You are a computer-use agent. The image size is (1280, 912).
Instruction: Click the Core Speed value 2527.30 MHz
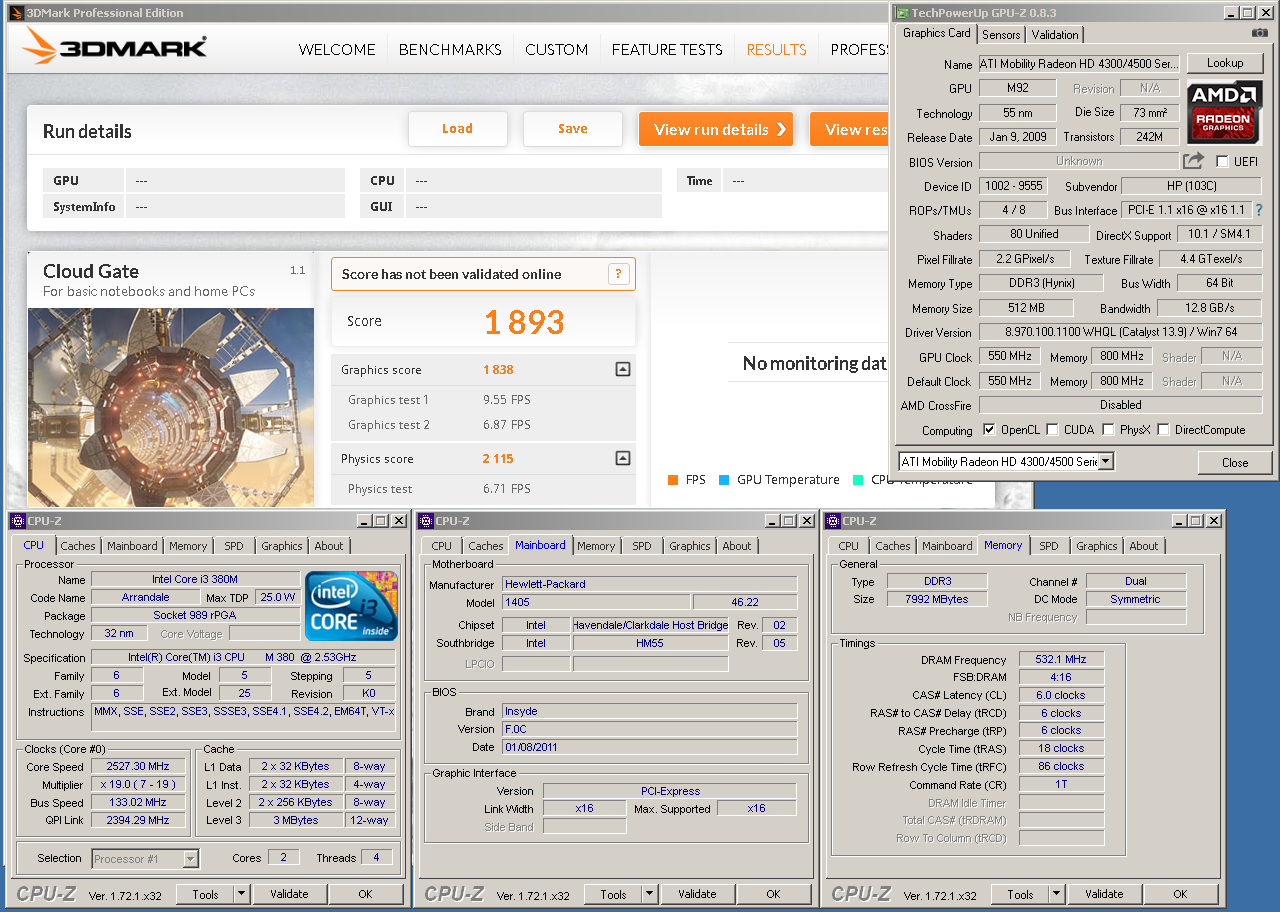click(x=138, y=767)
